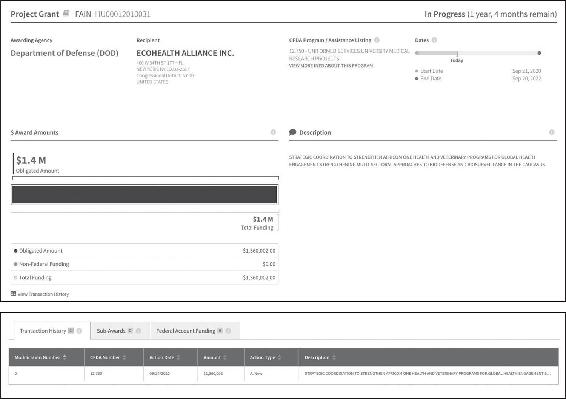Click the count badge on Federal Account Funding

click(220, 330)
